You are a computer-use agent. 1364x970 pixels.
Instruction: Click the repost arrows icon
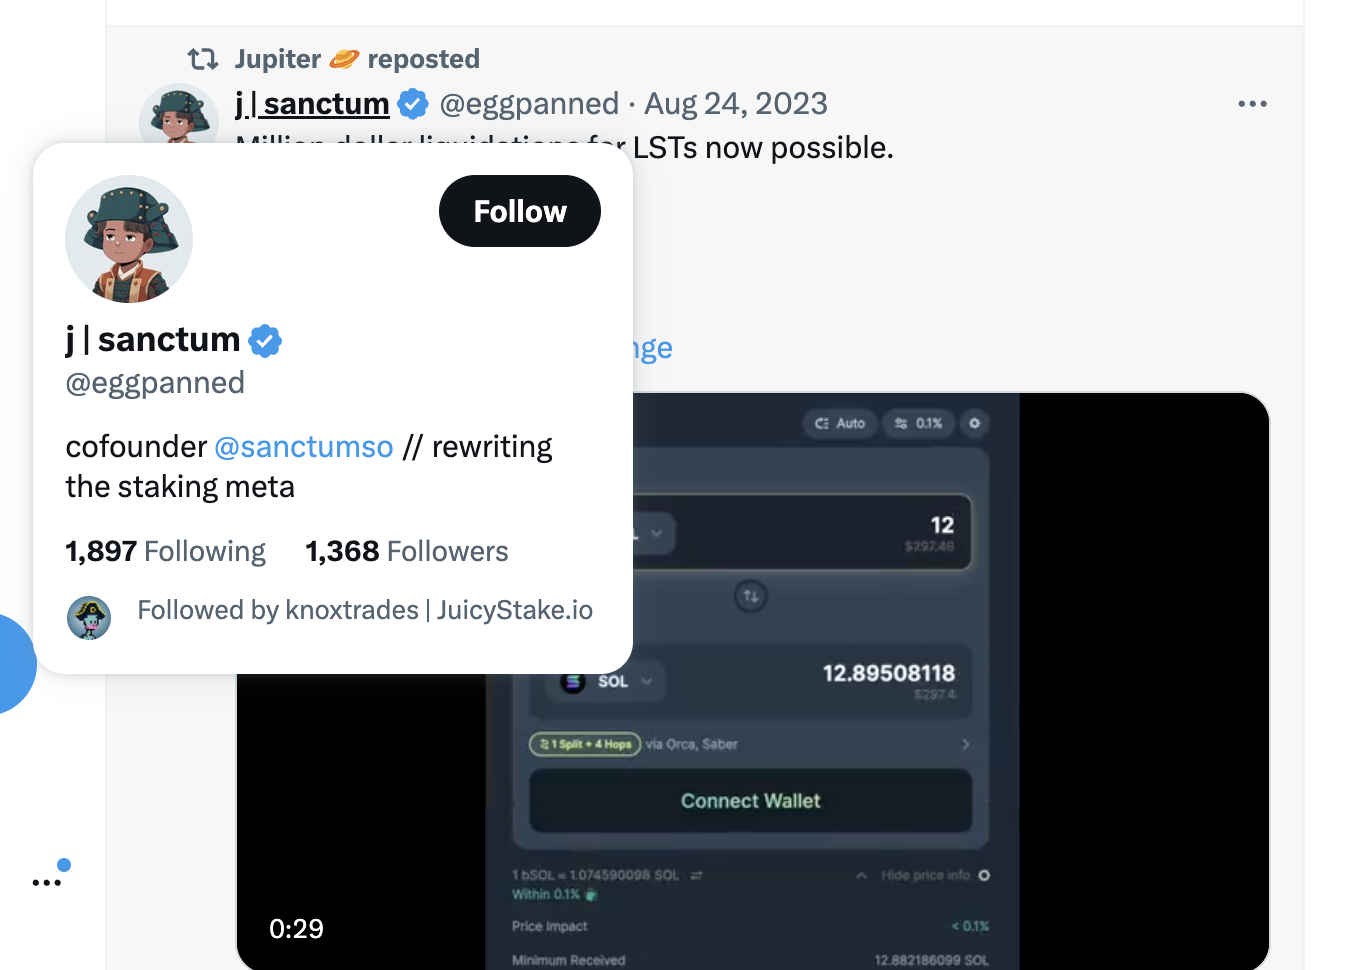(x=203, y=59)
